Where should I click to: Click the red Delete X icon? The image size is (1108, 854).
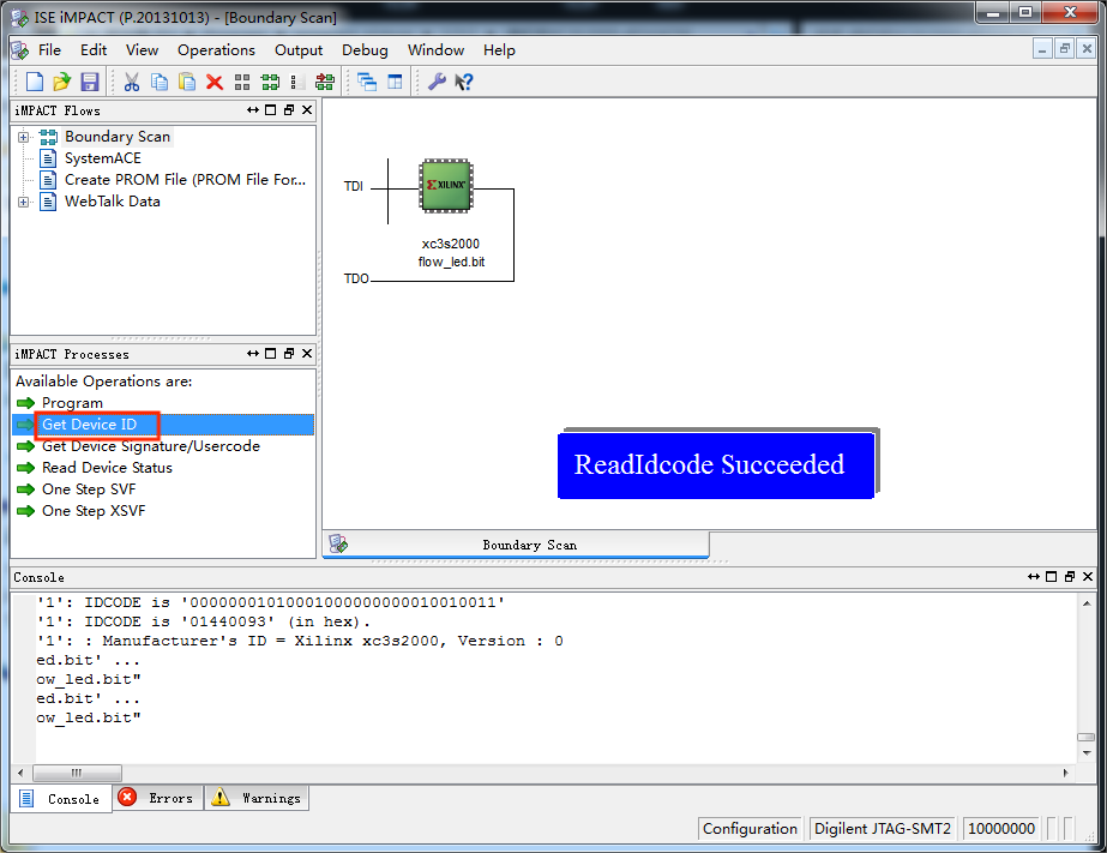215,82
